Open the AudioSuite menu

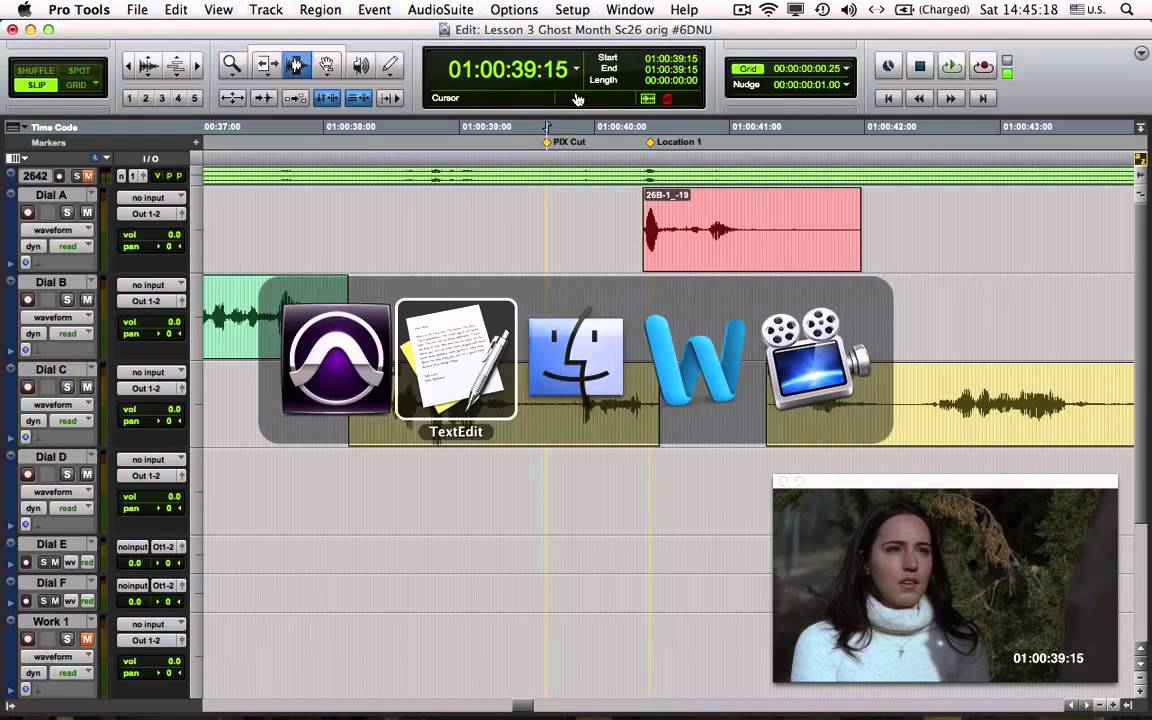coord(441,10)
